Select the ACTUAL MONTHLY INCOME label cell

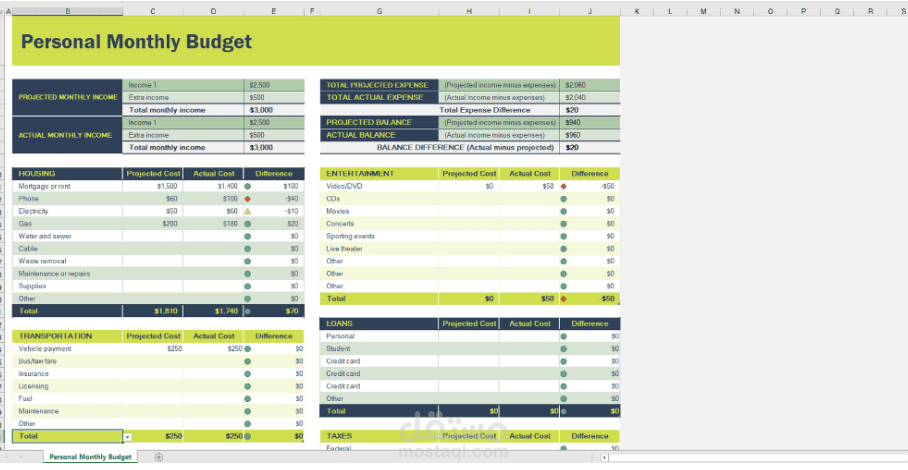(68, 135)
